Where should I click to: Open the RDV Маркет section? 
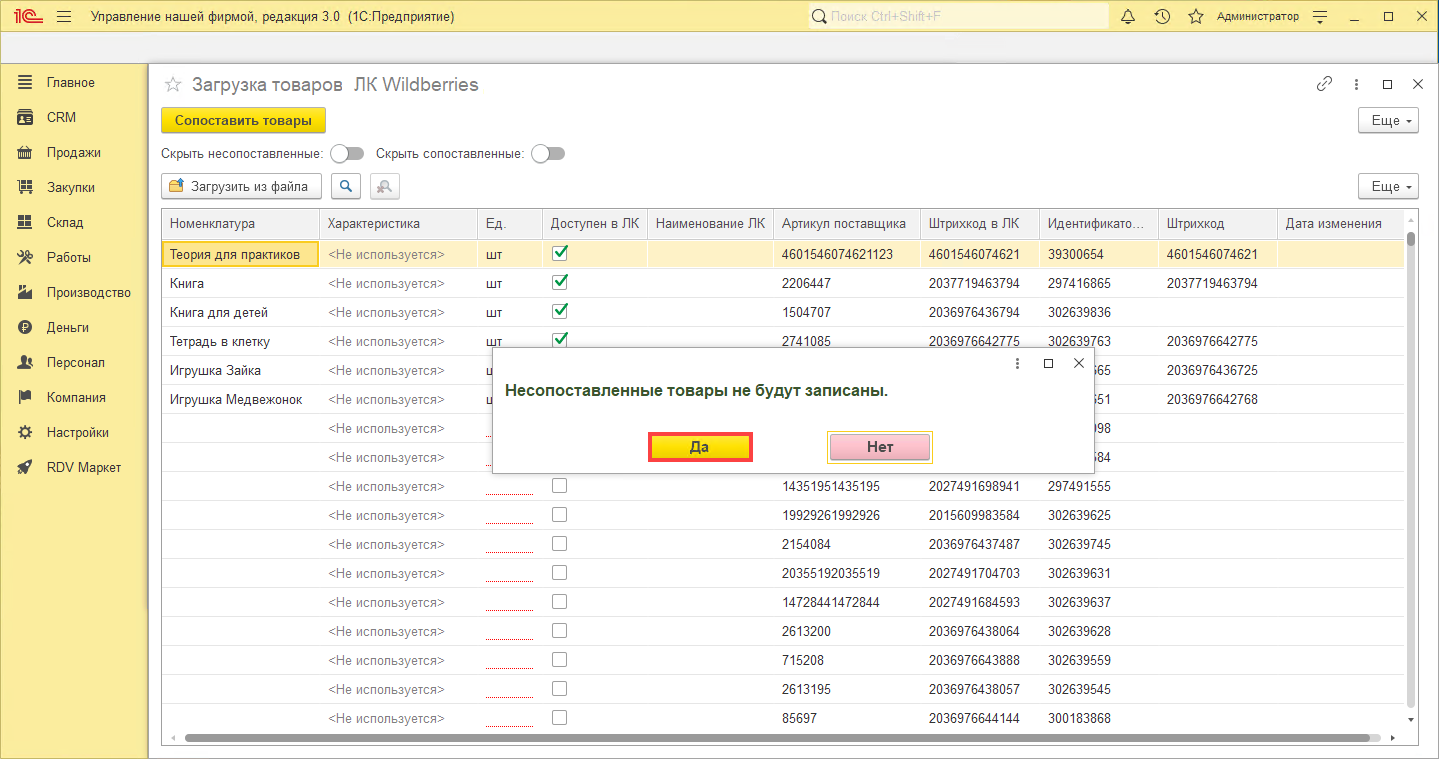click(x=83, y=468)
